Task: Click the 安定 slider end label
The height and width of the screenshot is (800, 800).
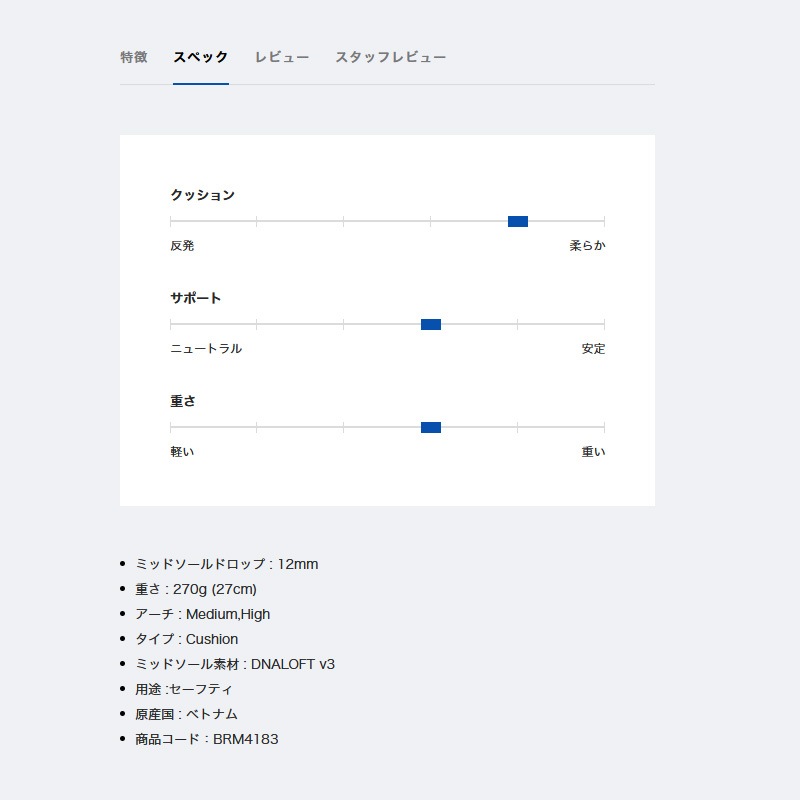Action: 593,349
